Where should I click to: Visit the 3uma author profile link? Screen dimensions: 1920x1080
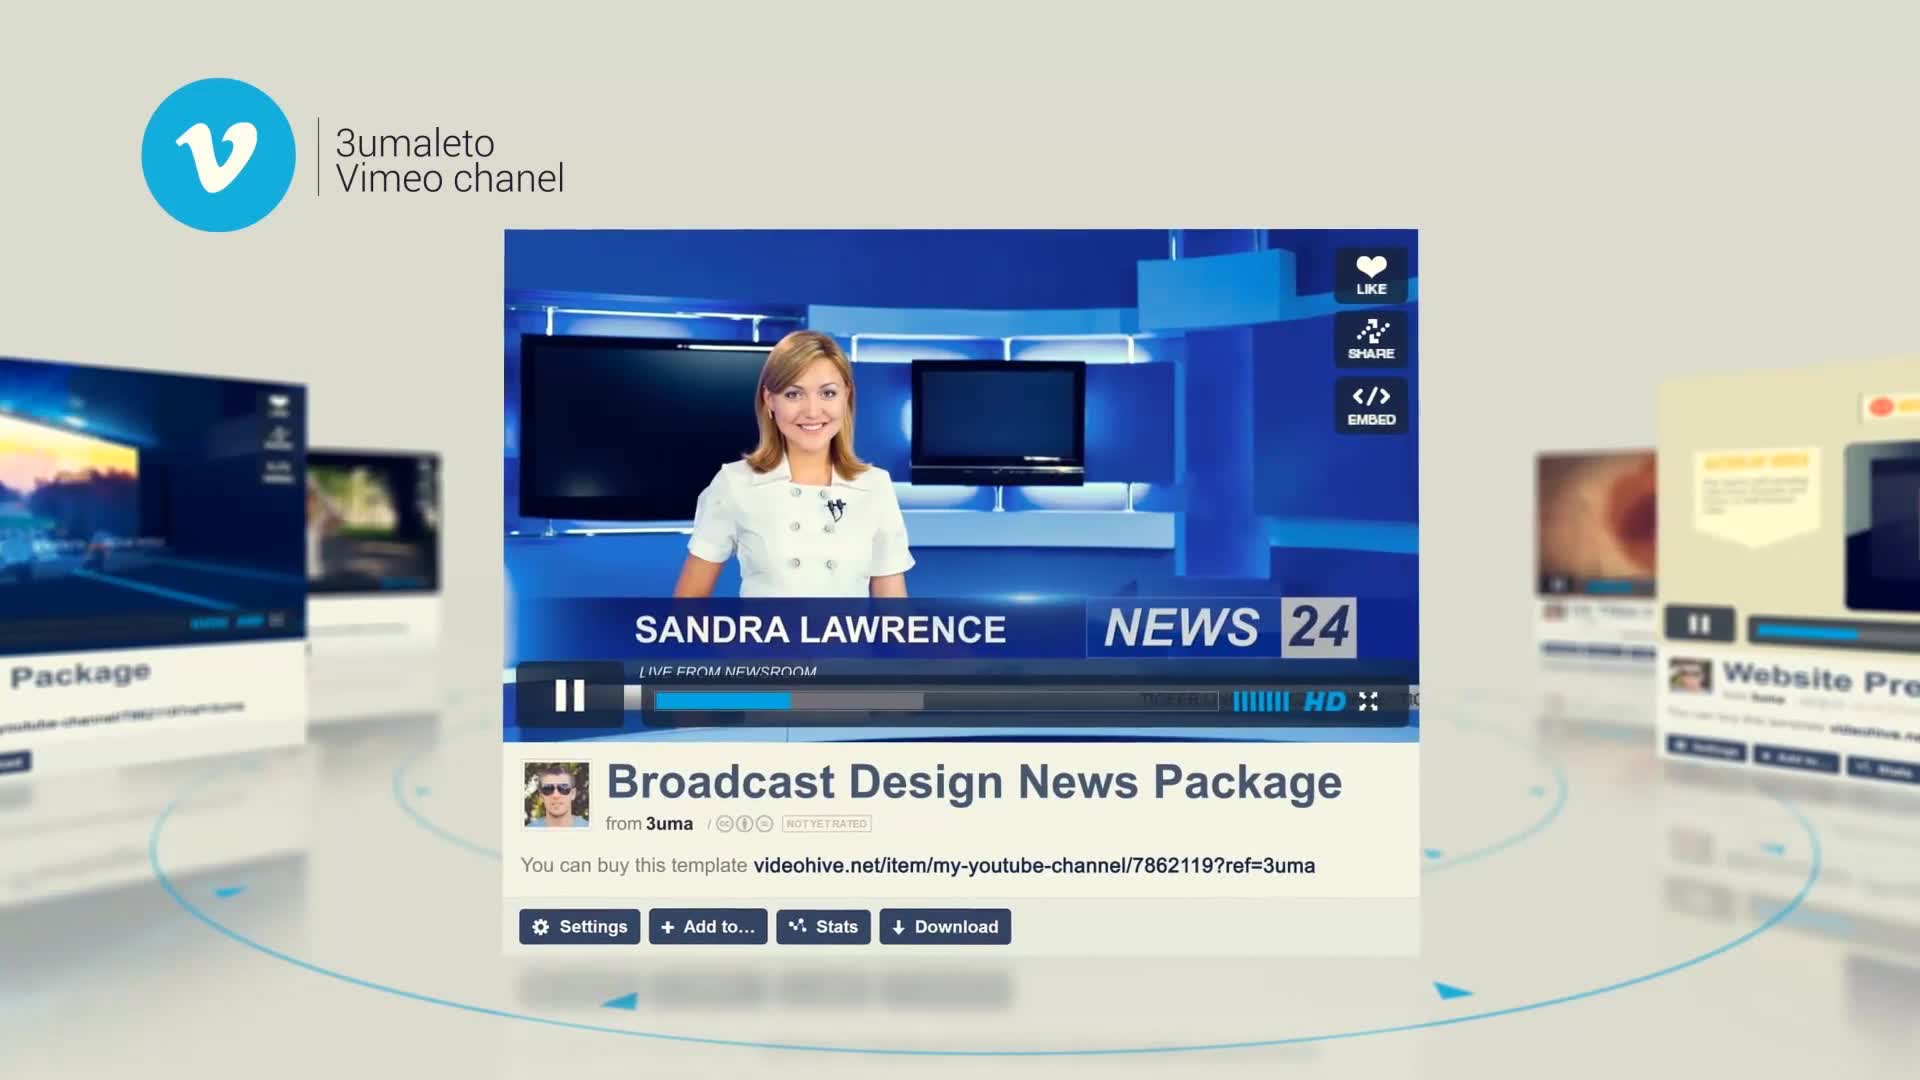[669, 824]
